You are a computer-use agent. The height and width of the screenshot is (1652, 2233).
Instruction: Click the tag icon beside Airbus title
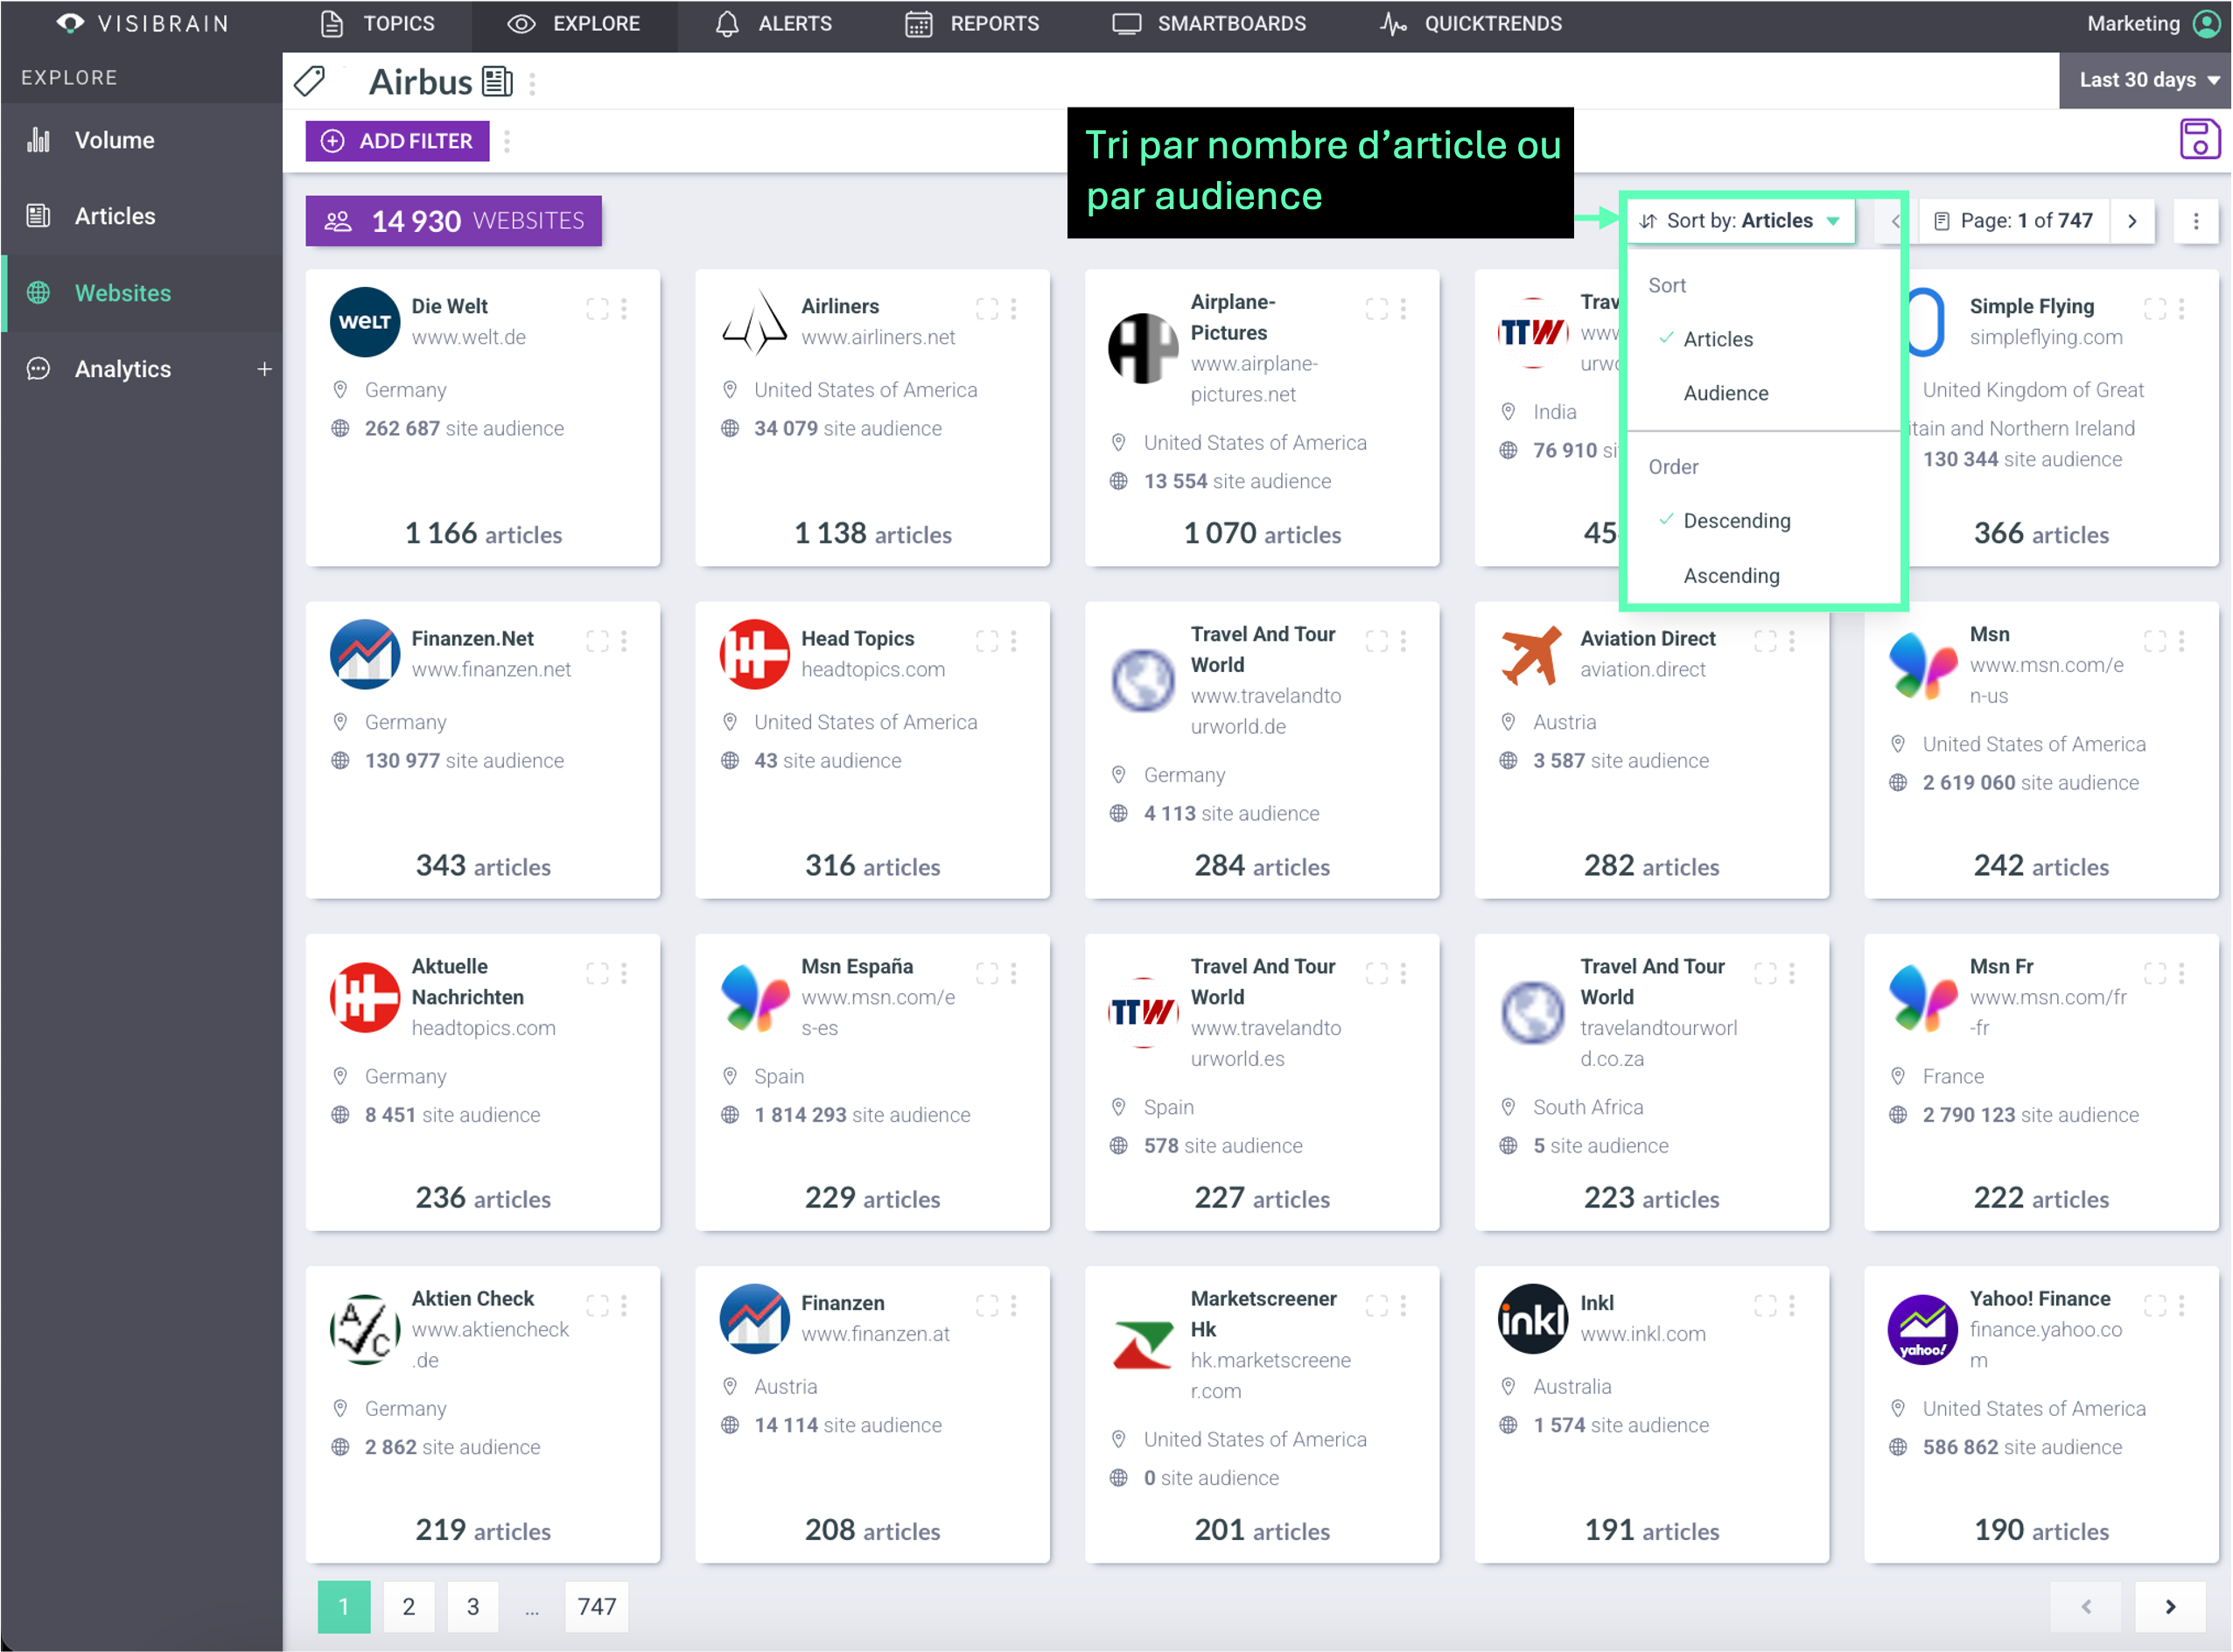click(310, 82)
